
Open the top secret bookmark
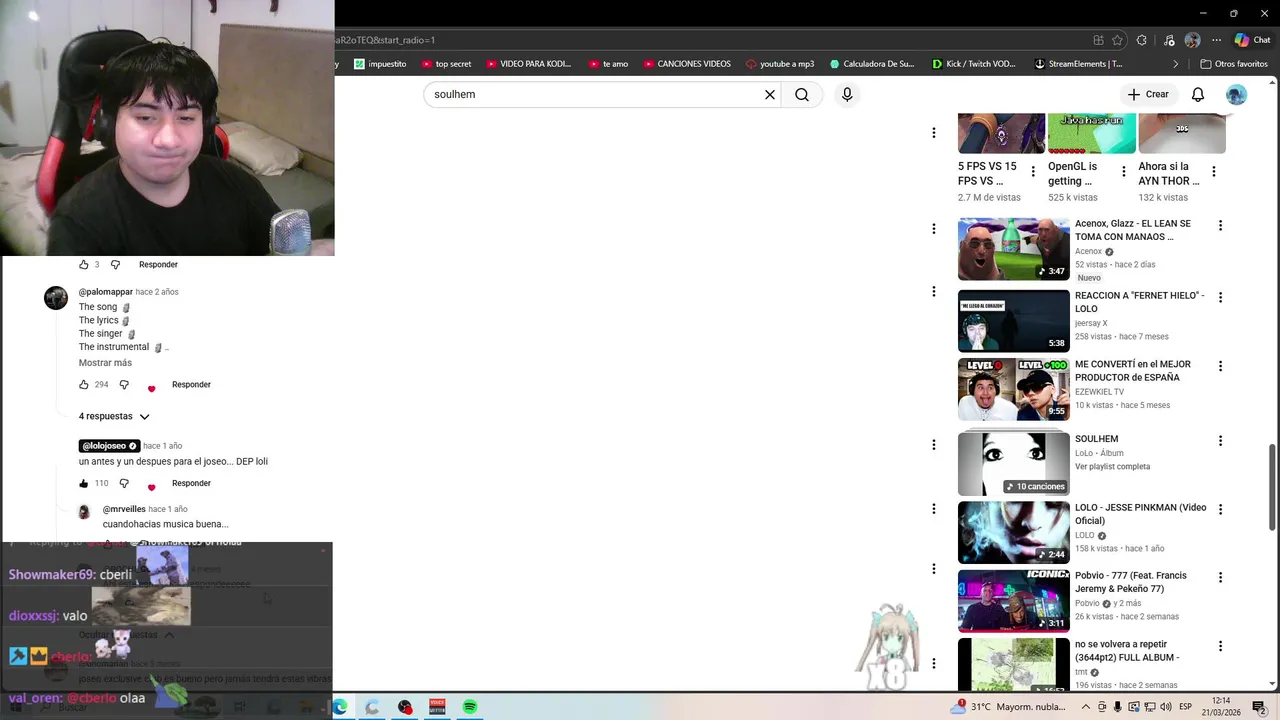pos(446,64)
